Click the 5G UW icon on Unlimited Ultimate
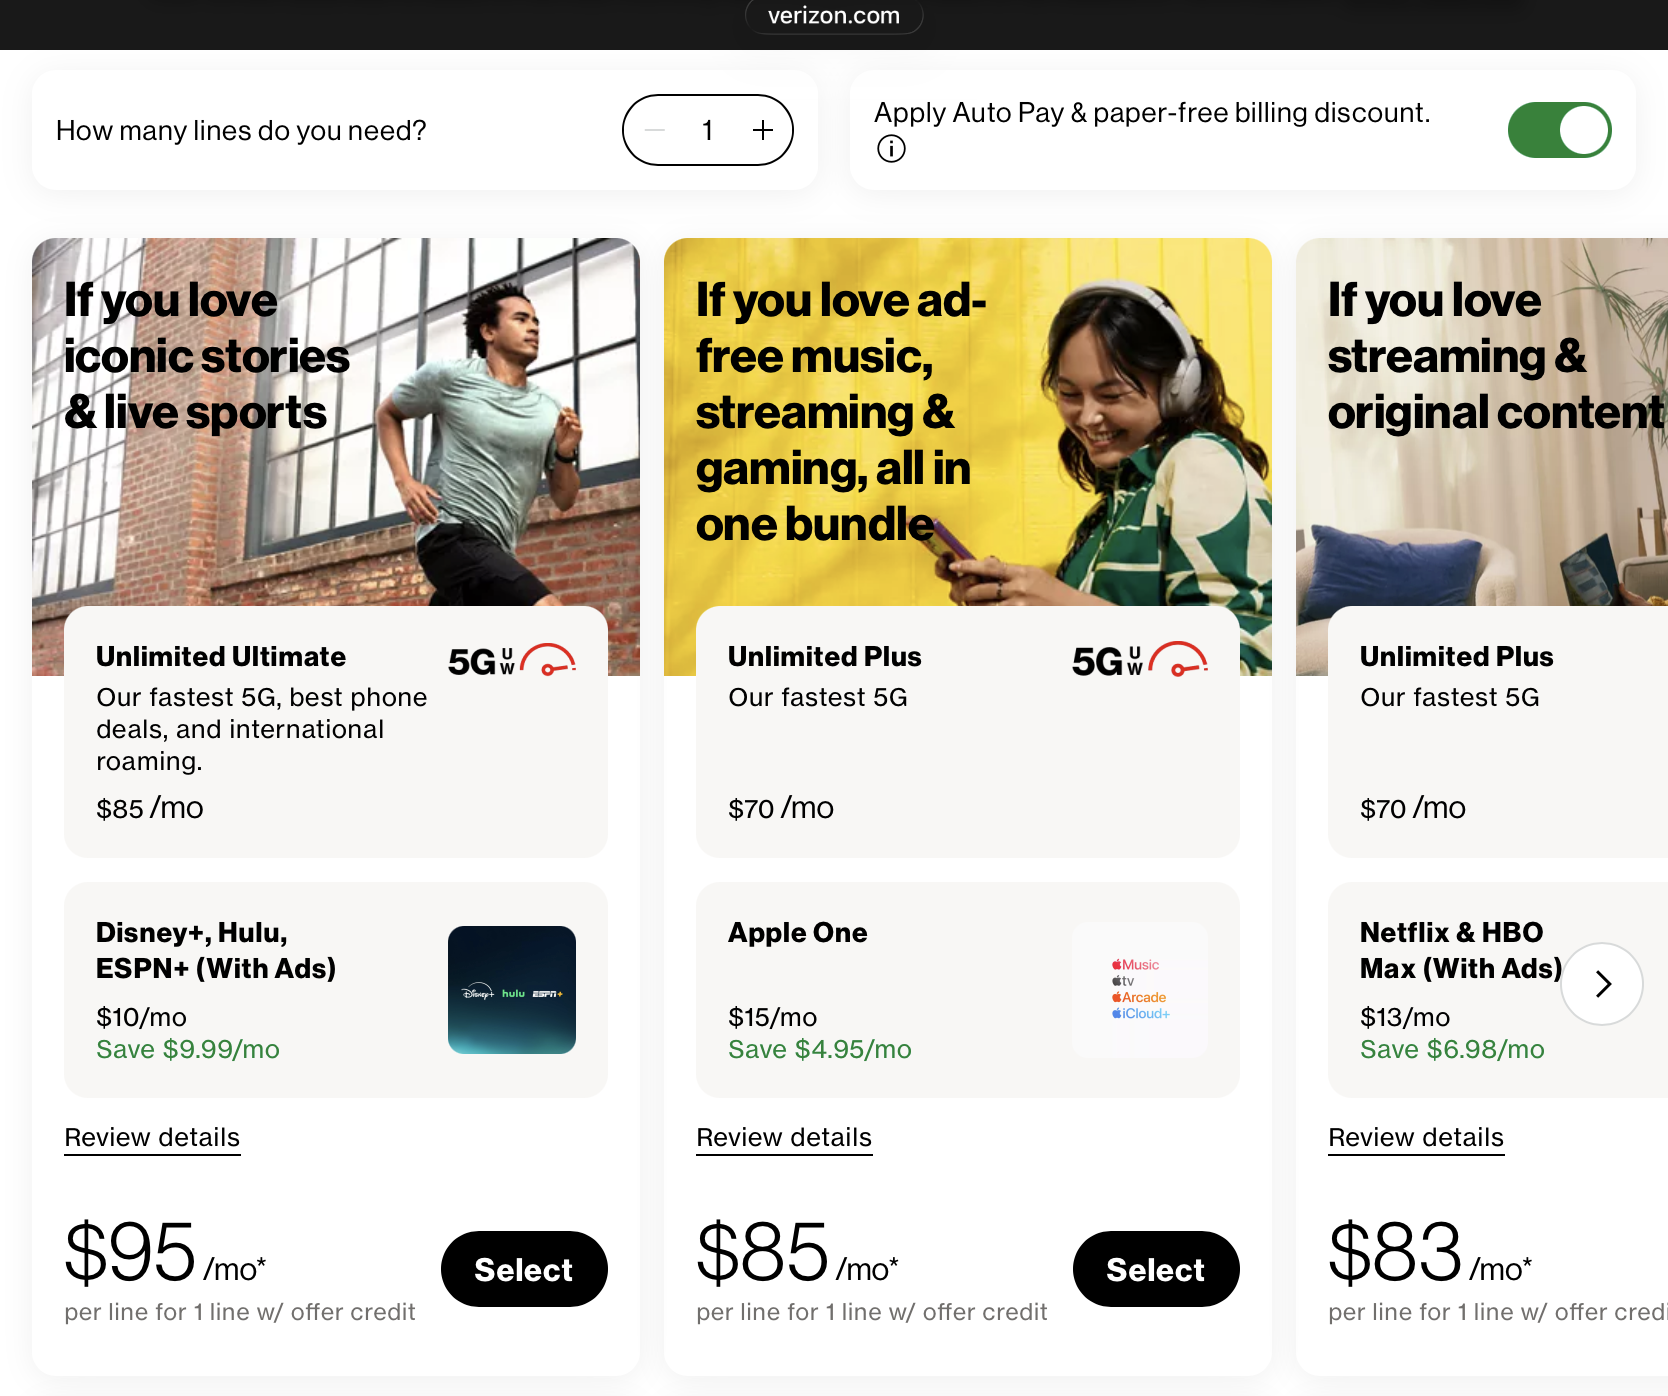The height and width of the screenshot is (1396, 1668). coord(512,661)
